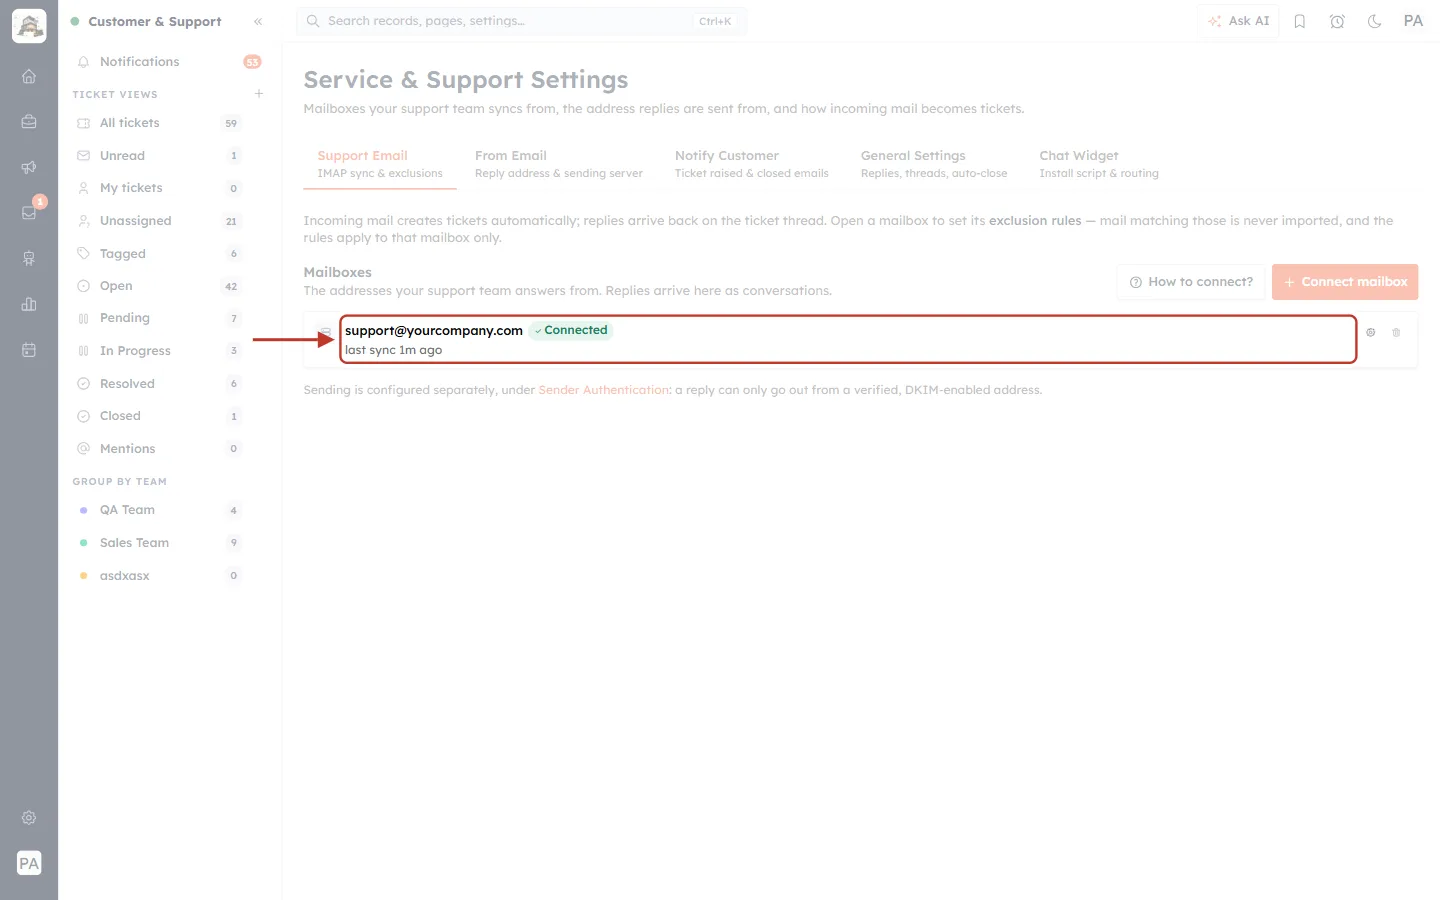Open the inbox icon with red badge
The height and width of the screenshot is (900, 1440).
click(29, 212)
